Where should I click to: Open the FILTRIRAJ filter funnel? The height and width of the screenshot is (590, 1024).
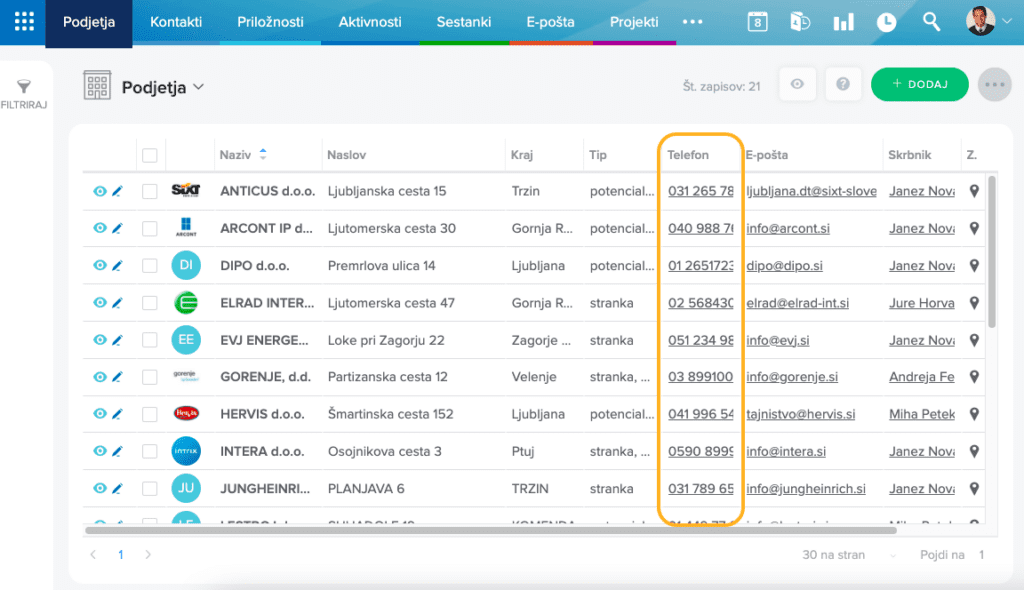[x=24, y=88]
